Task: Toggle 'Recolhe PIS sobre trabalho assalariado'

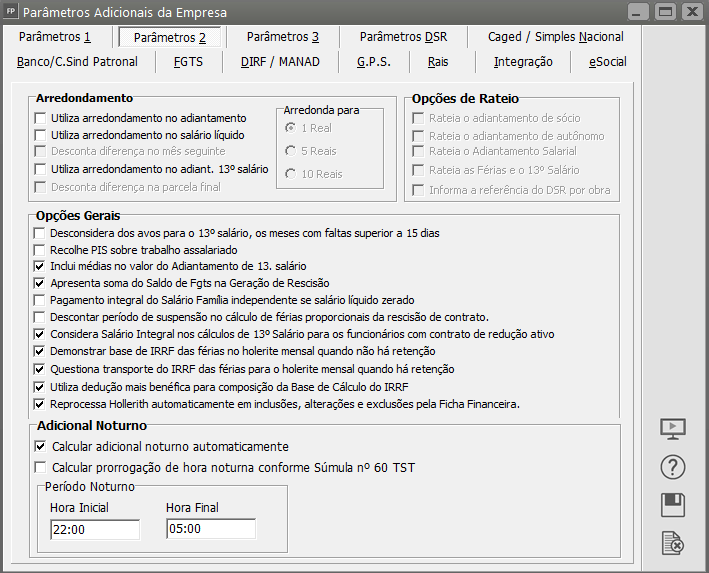Action: (40, 250)
